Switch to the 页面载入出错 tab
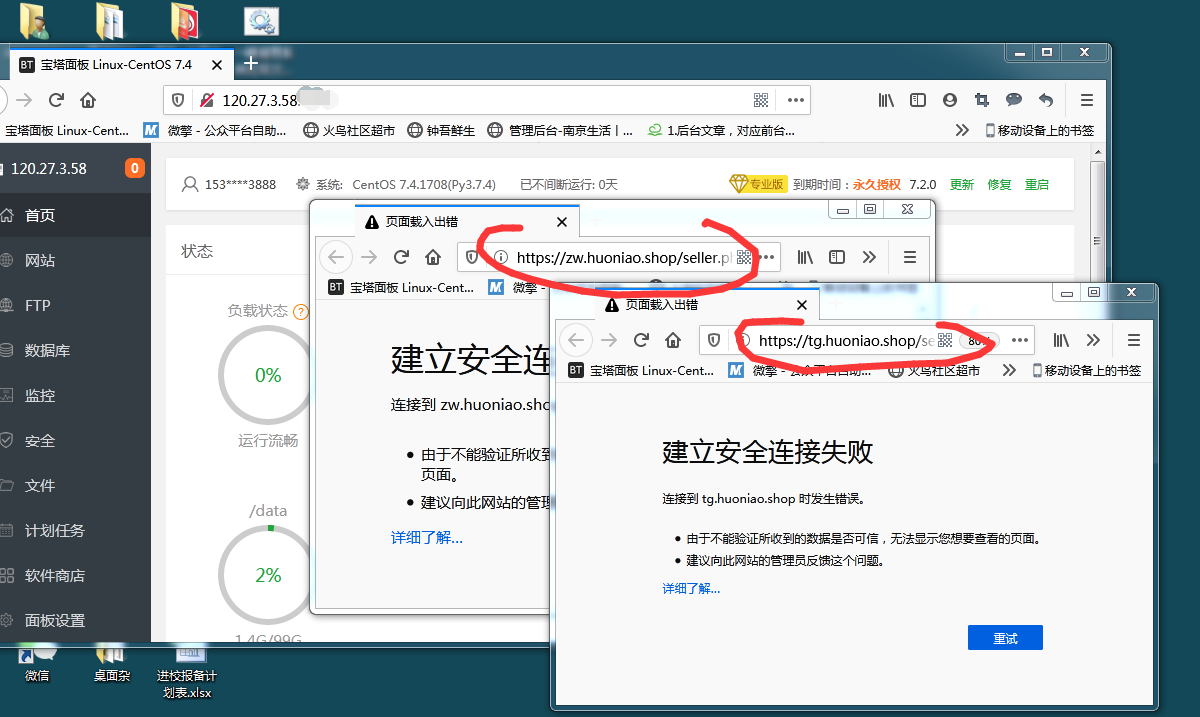The width and height of the screenshot is (1200, 717). (x=660, y=306)
